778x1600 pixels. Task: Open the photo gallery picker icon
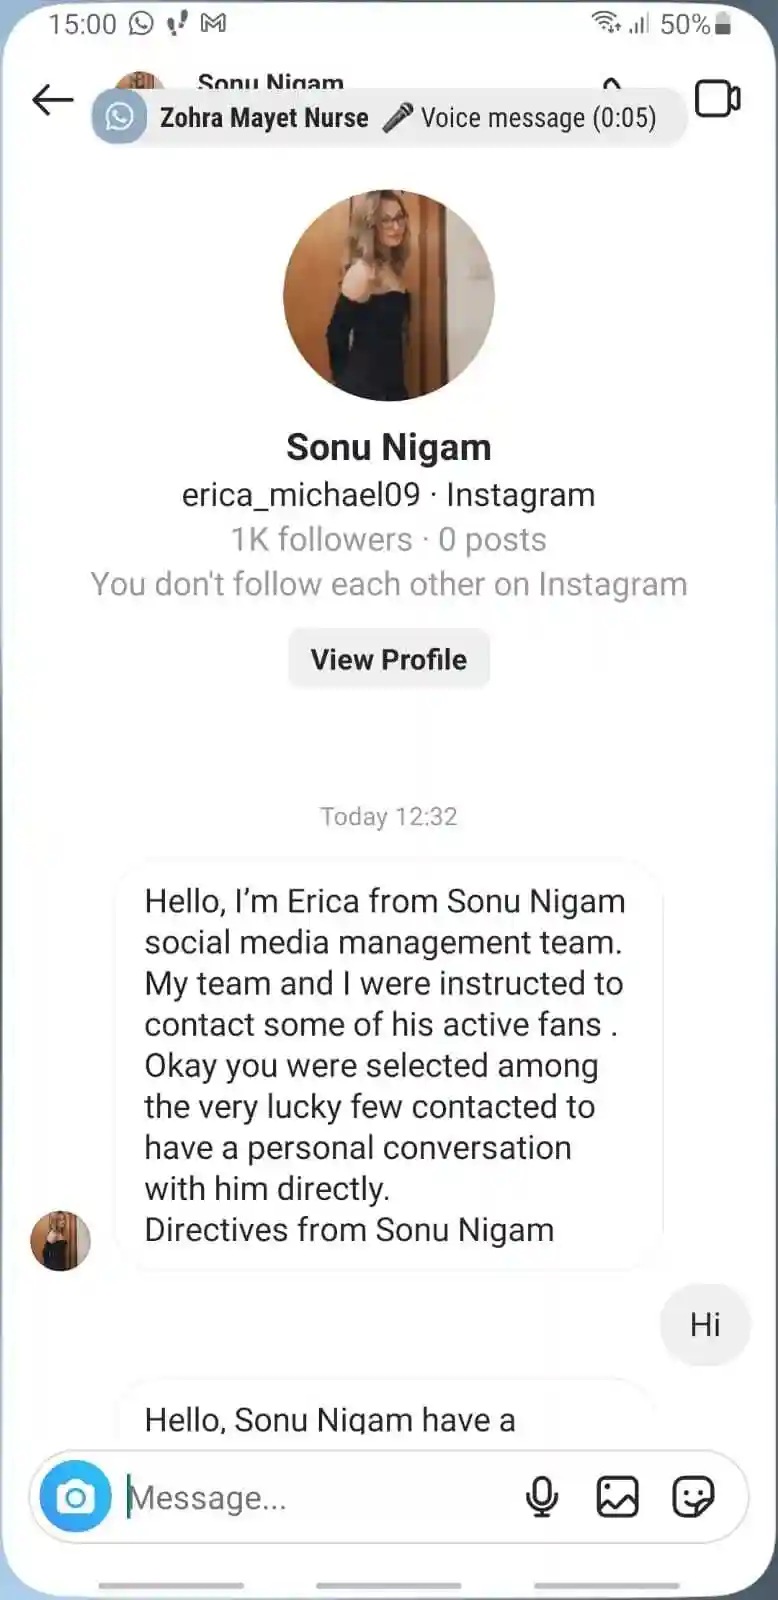(x=617, y=1497)
